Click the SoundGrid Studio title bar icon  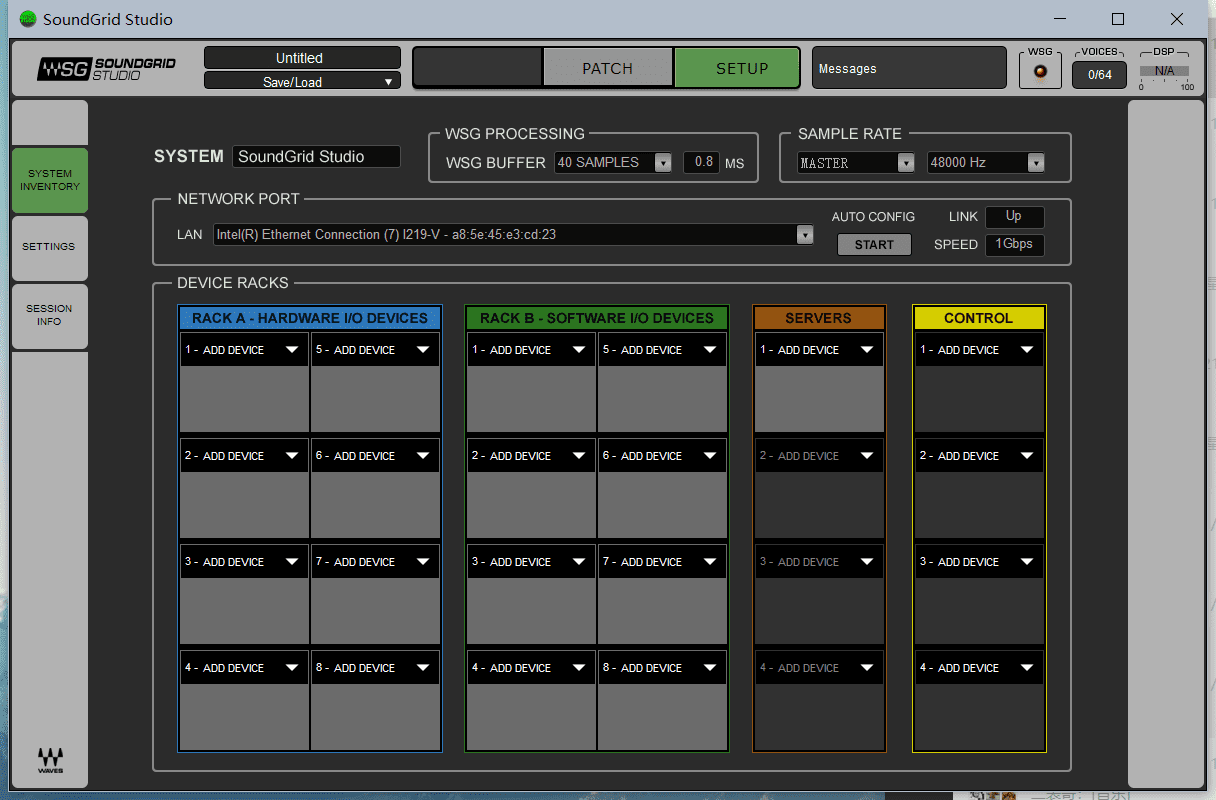pyautogui.click(x=27, y=19)
